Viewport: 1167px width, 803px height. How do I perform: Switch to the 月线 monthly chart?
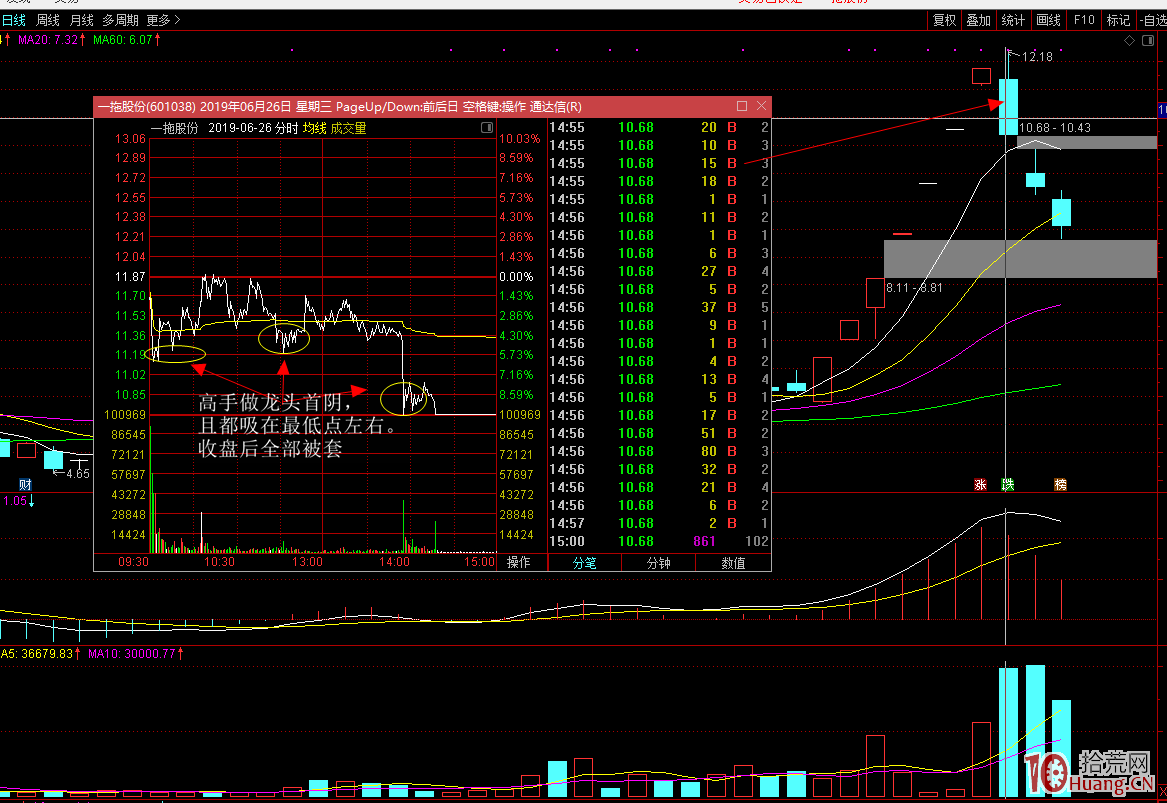(x=82, y=20)
